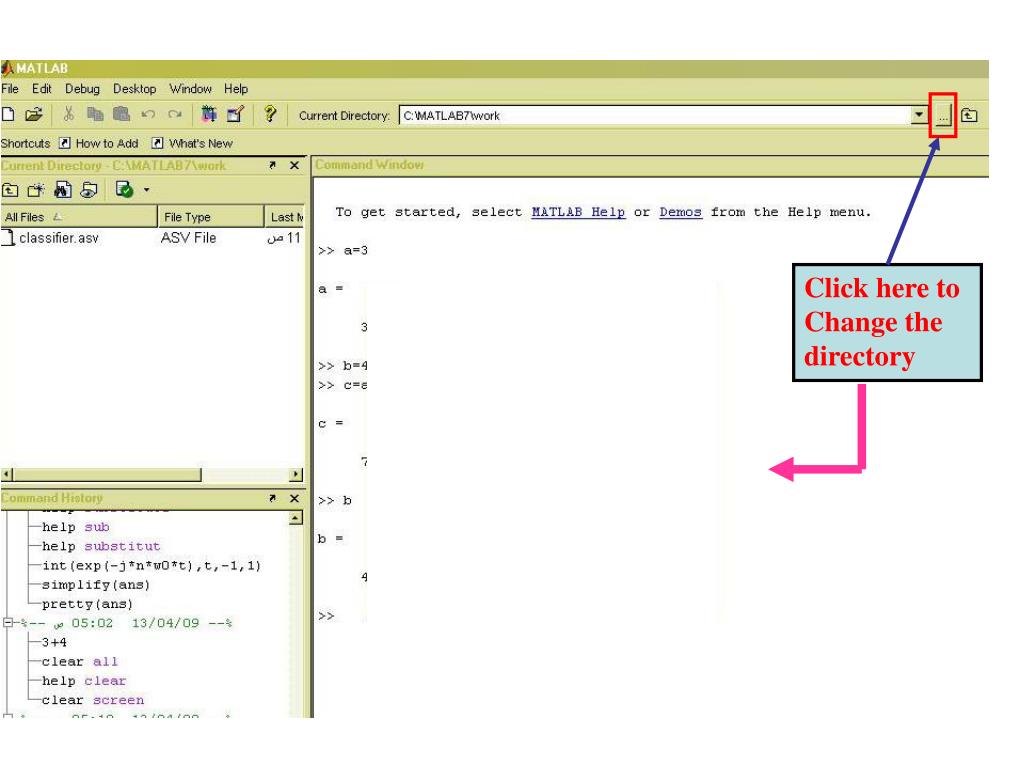Click the How to Add shortcut icon
Viewport: 1024px width, 768px height.
pos(65,143)
